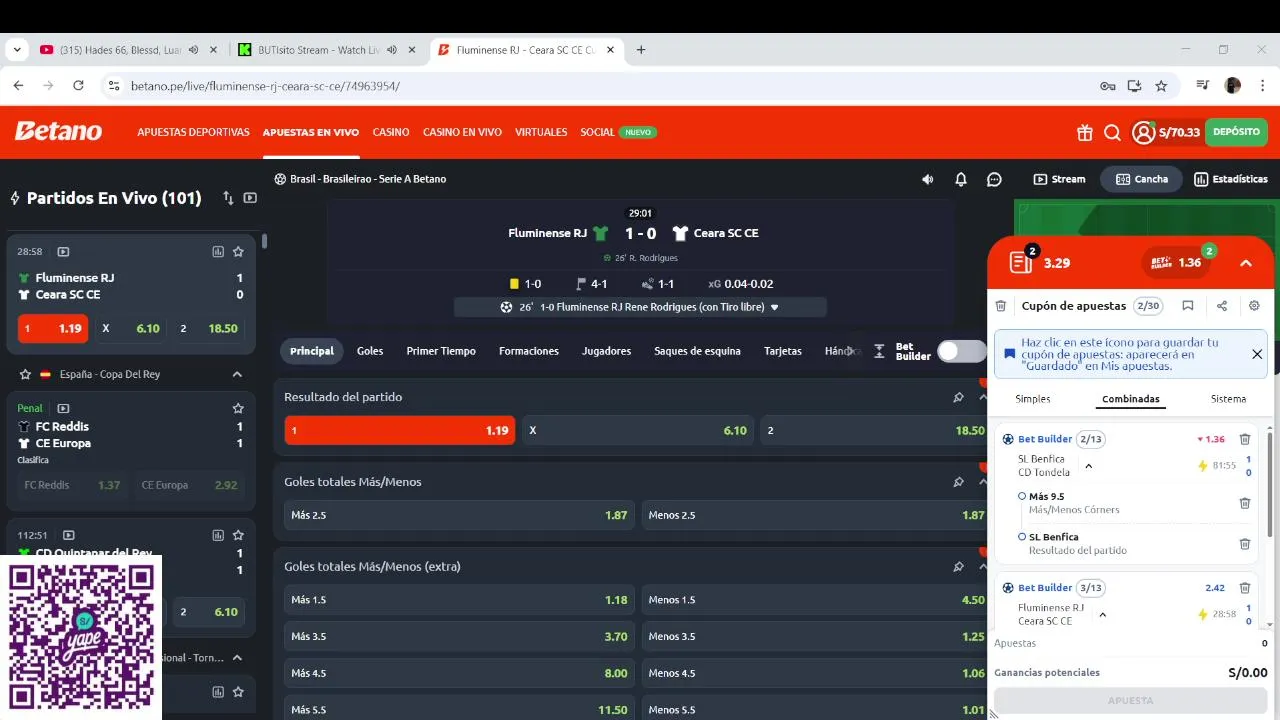Collapse España - Copa Del Rey league section

click(x=237, y=374)
